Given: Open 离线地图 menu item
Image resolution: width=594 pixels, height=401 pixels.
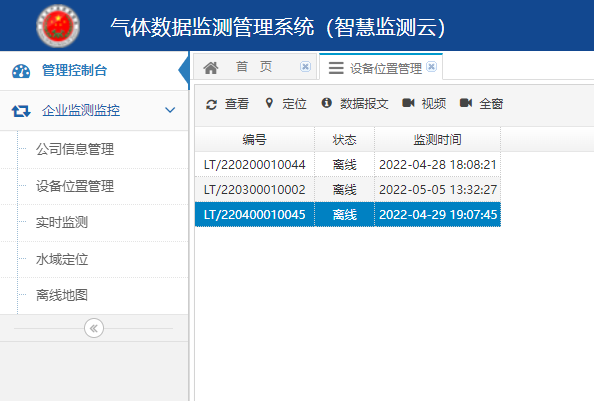Looking at the screenshot, I should point(62,295).
